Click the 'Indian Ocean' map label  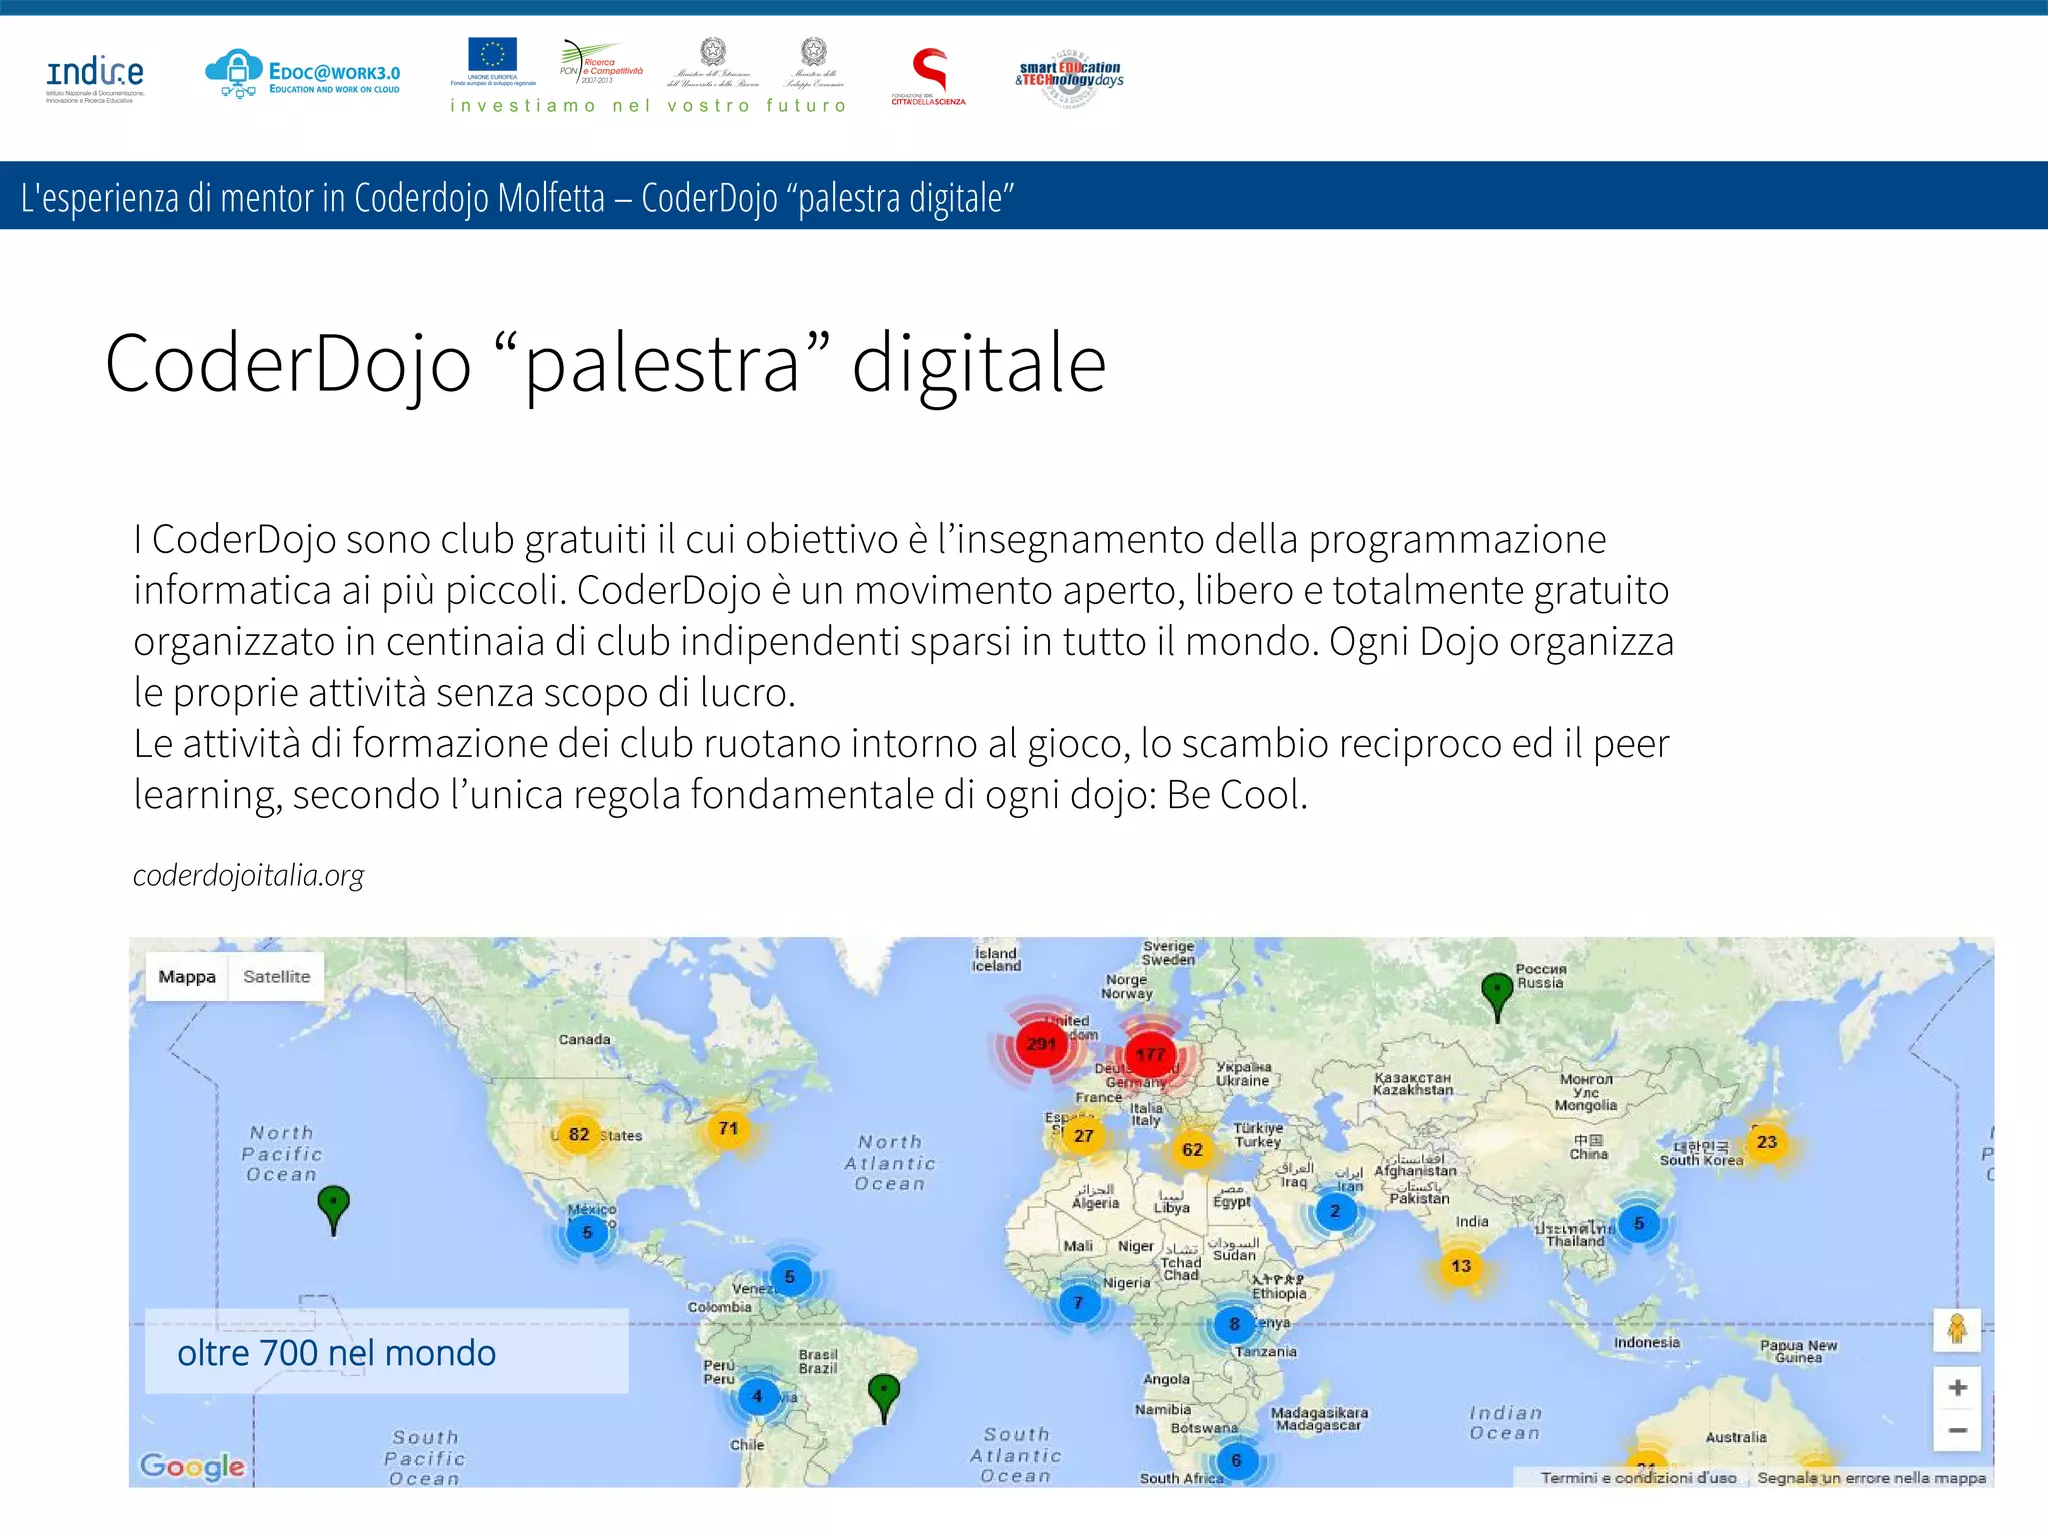[x=1506, y=1423]
